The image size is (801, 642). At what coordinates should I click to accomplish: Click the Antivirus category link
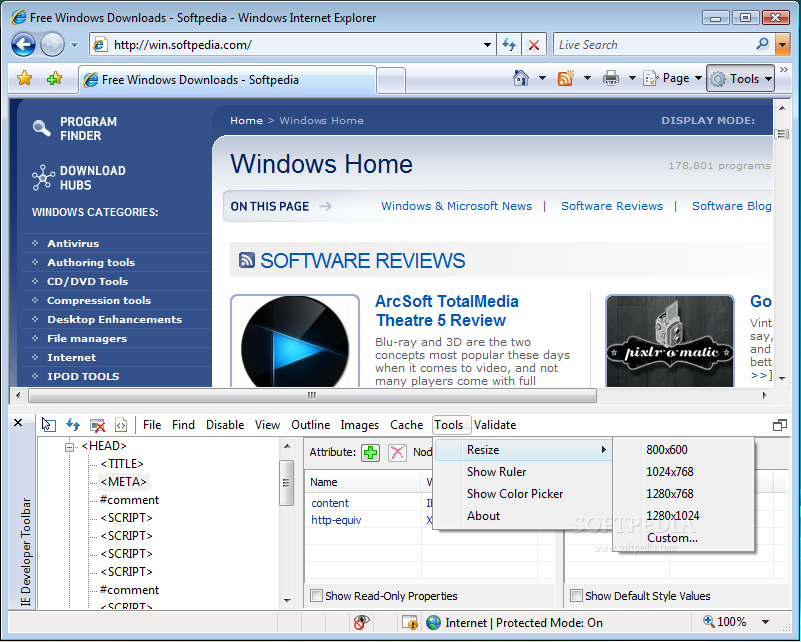point(73,243)
